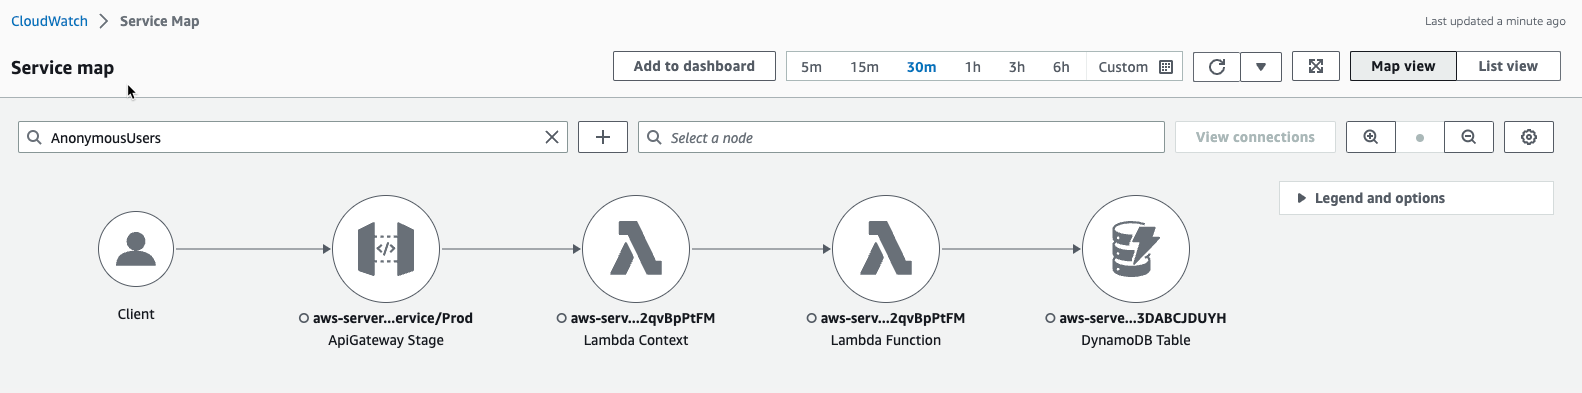Click the aws-serve...3DABCJDUYH node label

[1143, 318]
